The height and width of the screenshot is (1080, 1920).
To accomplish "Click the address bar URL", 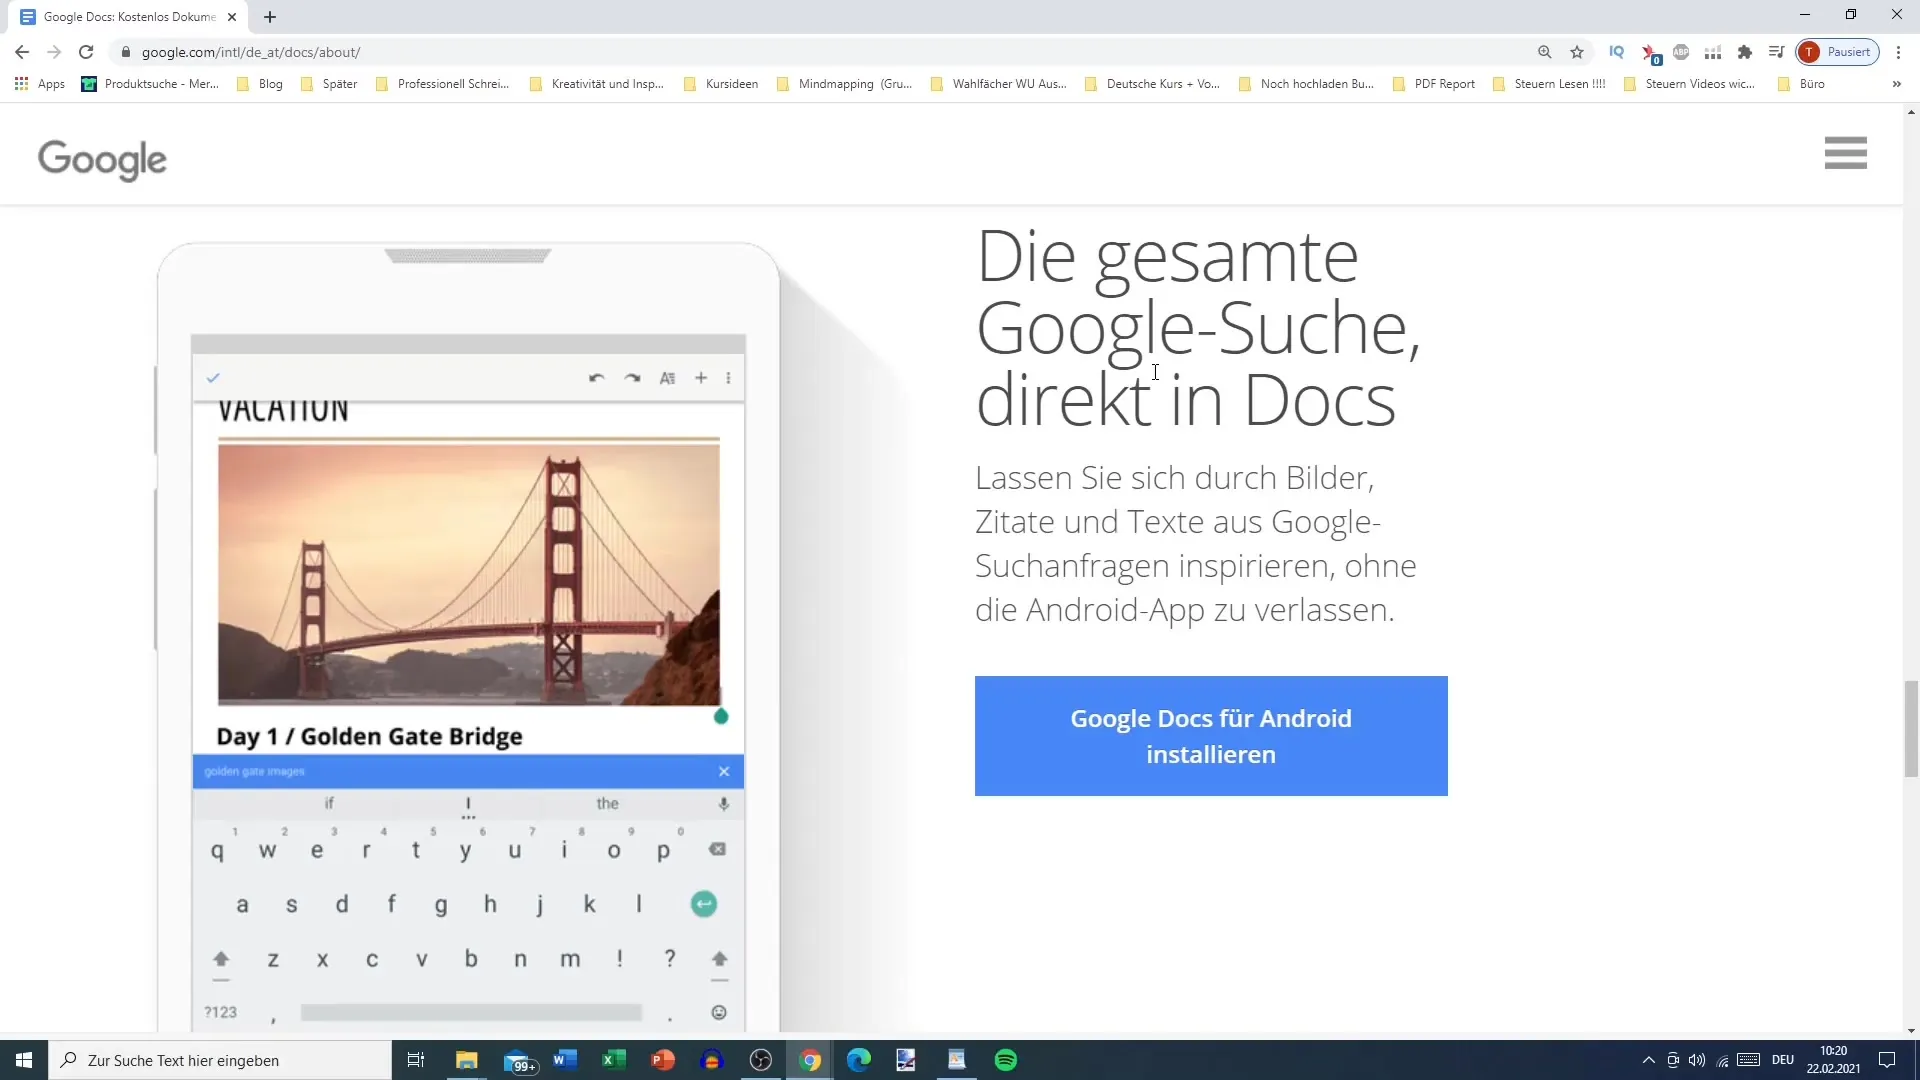I will pyautogui.click(x=250, y=52).
